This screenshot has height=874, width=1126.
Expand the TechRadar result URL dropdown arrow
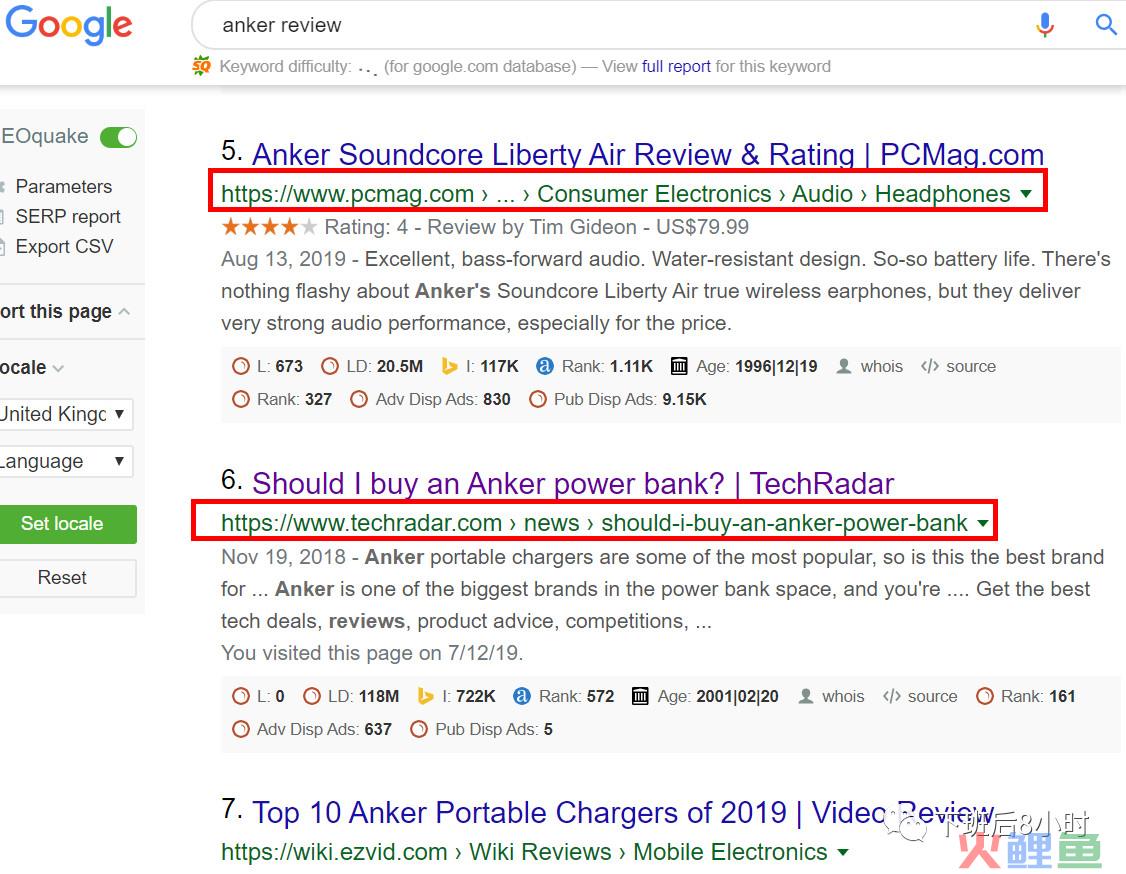coord(983,523)
